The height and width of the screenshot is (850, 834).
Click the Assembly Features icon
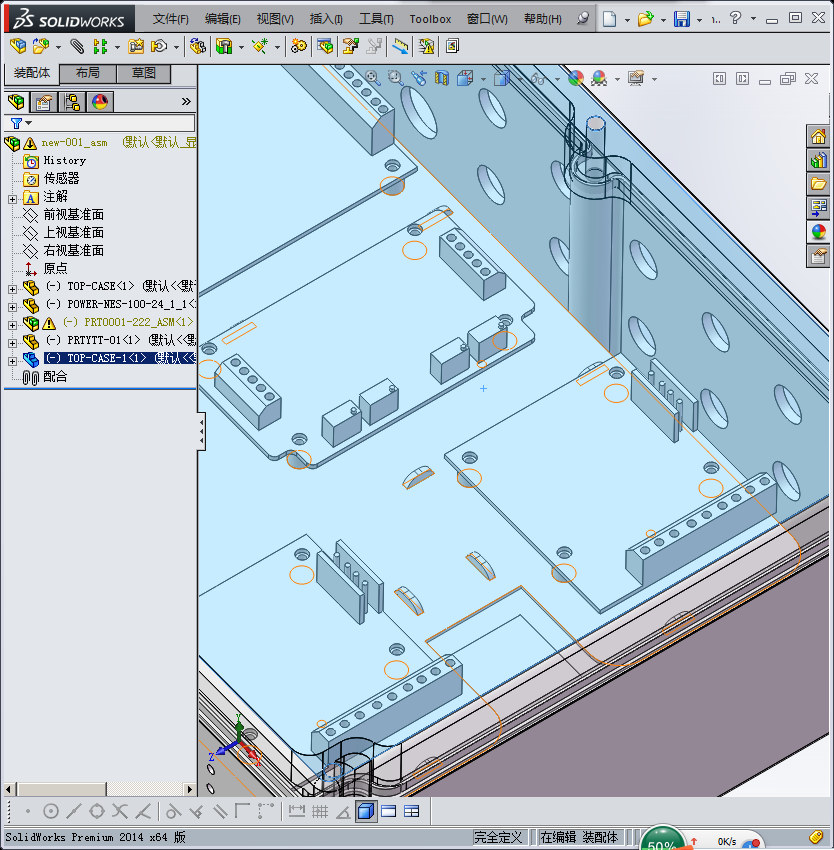point(223,46)
